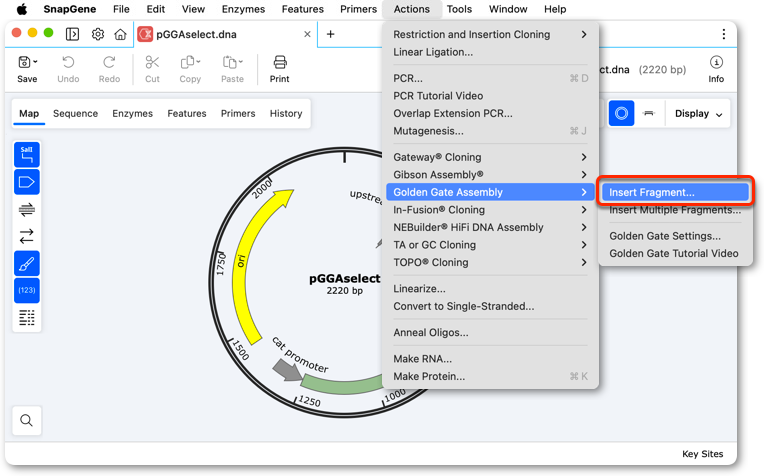Click the dotted lines layout side icon
Image resolution: width=764 pixels, height=476 pixels.
(27, 318)
